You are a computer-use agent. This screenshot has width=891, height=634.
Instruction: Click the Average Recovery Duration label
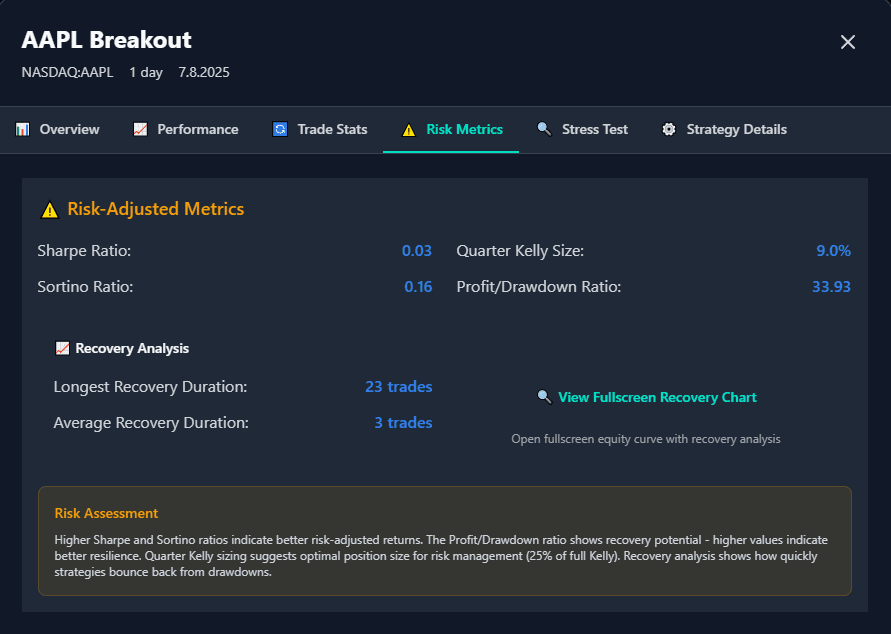151,423
